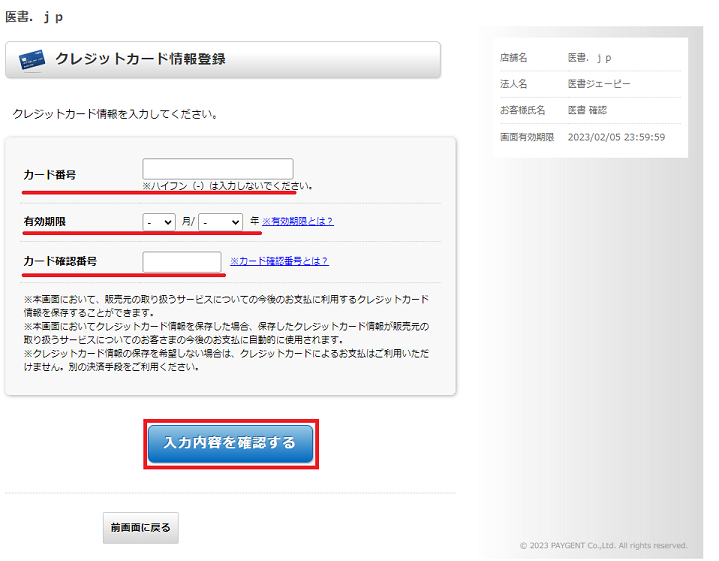The height and width of the screenshot is (561, 719).
Task: Click the 入力内容を確認する button
Action: (x=231, y=444)
